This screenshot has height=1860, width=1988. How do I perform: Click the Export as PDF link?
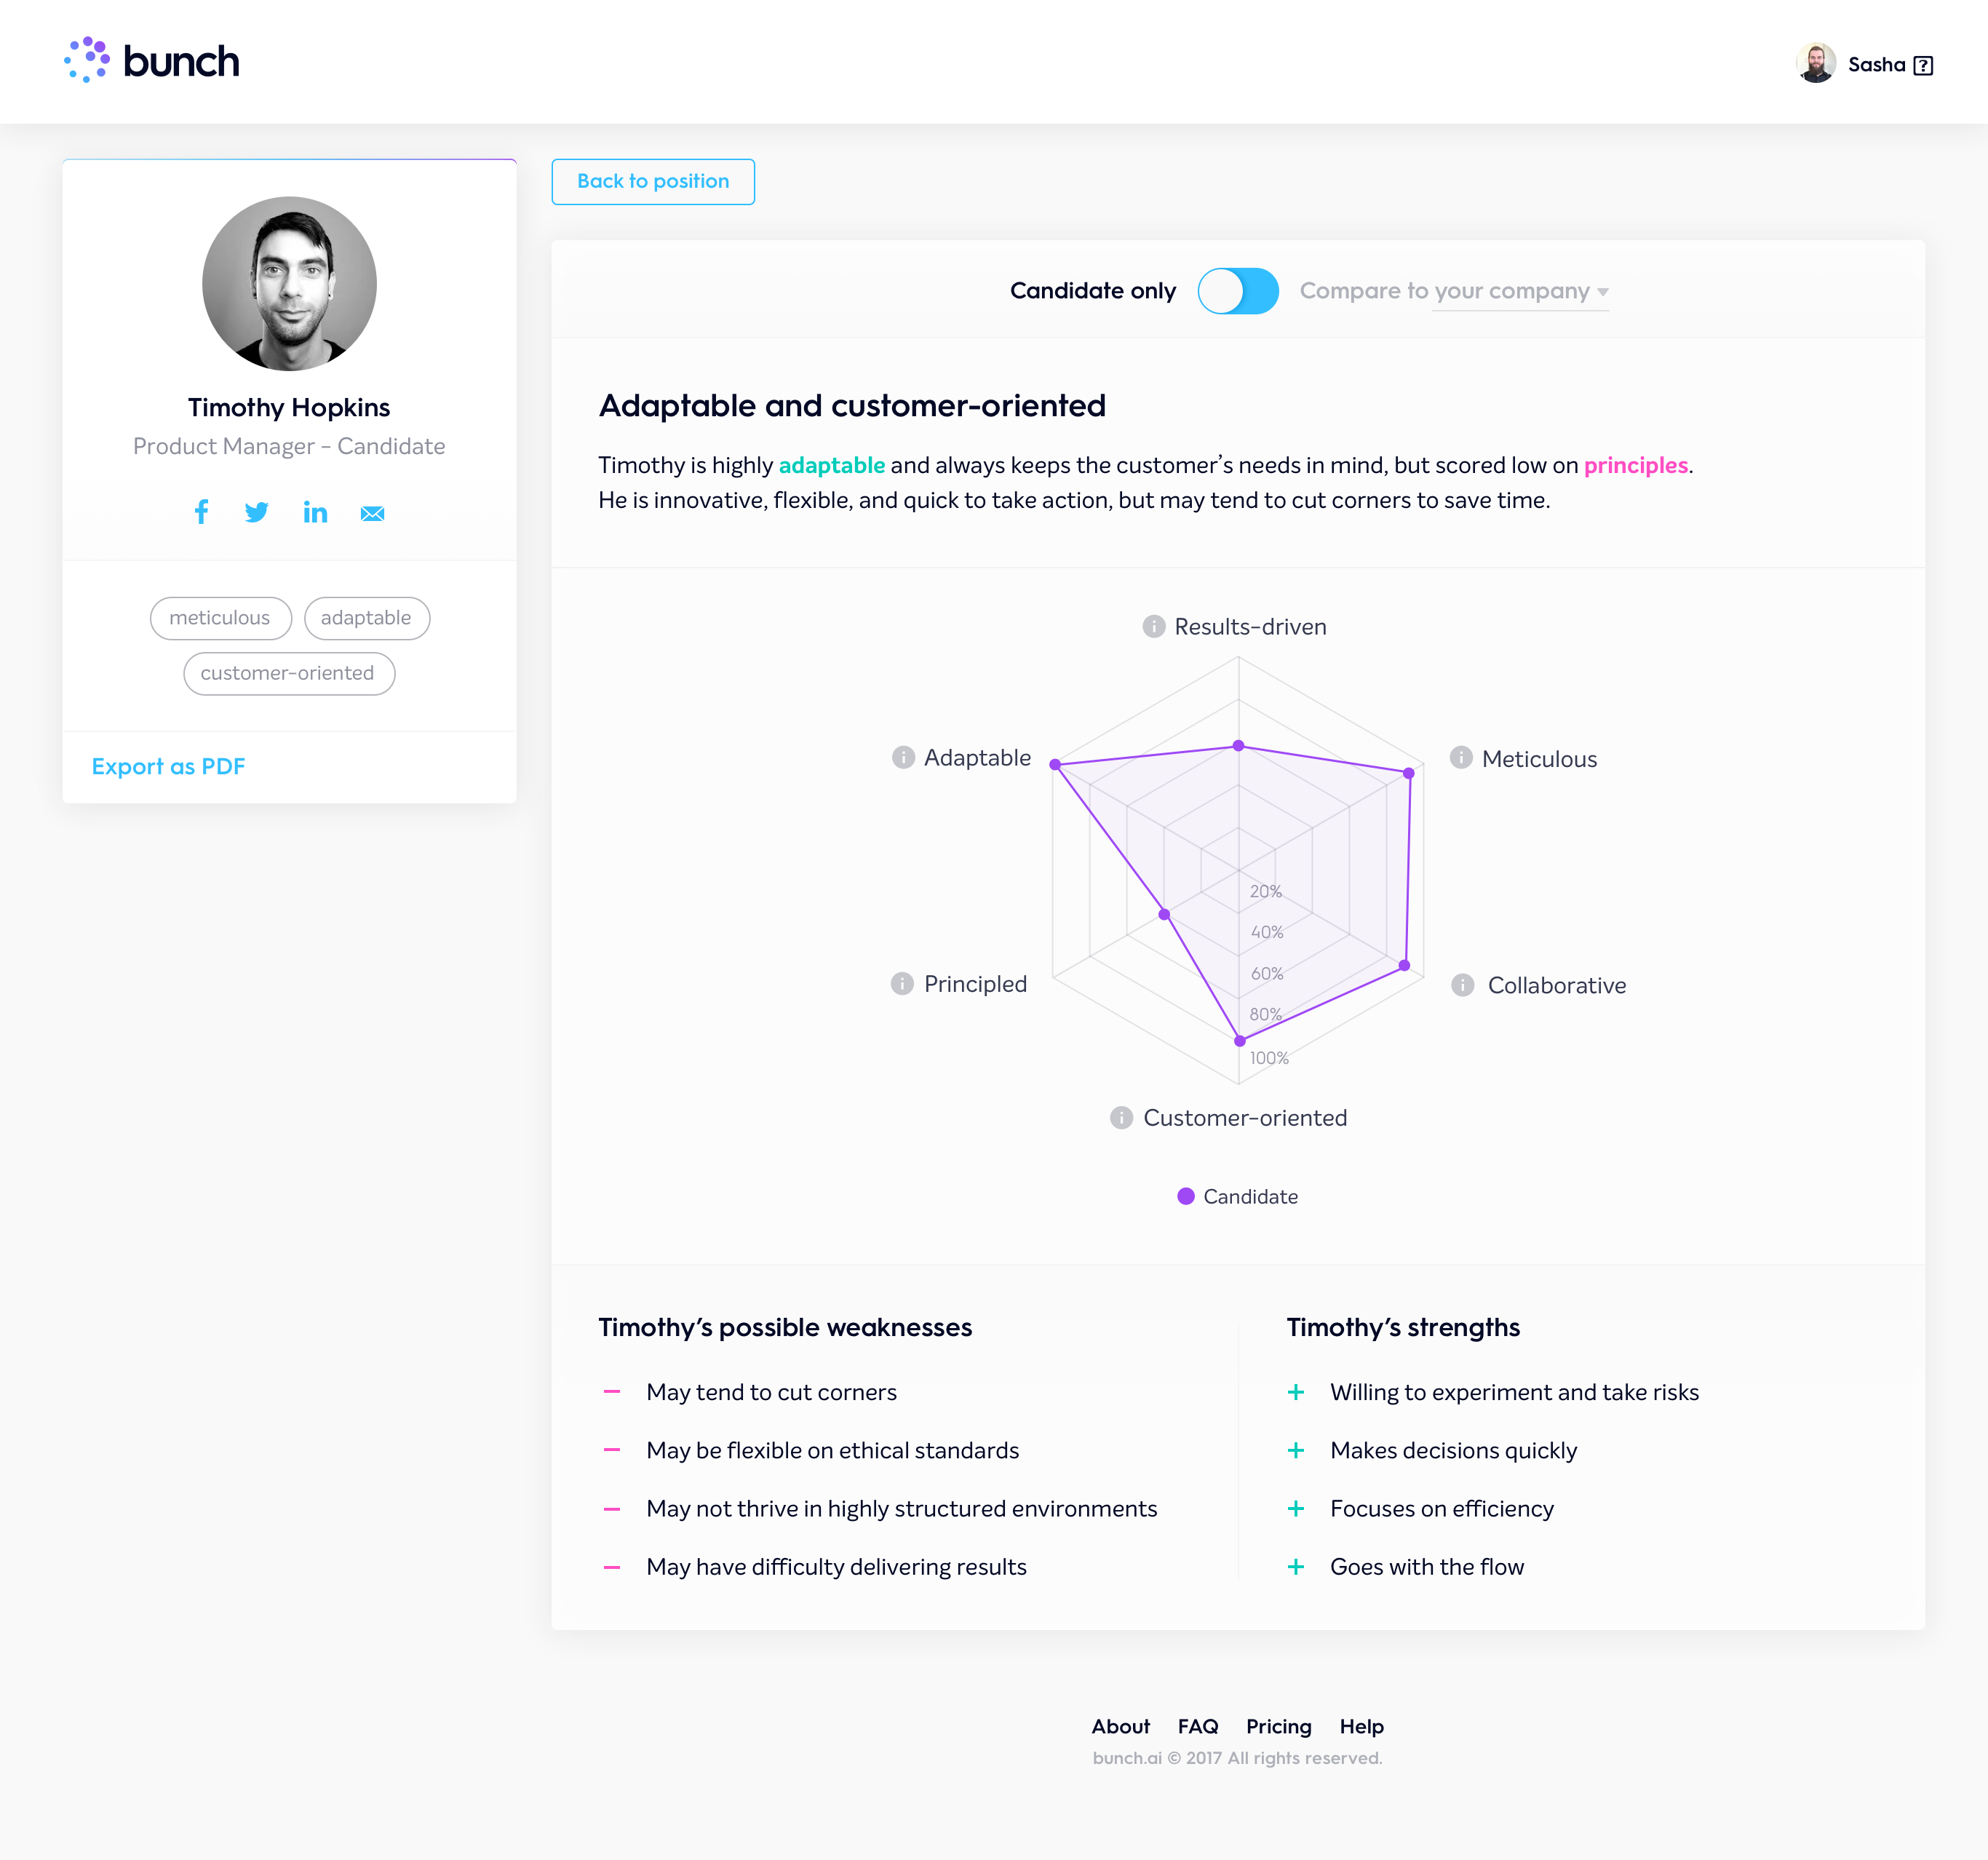[168, 766]
